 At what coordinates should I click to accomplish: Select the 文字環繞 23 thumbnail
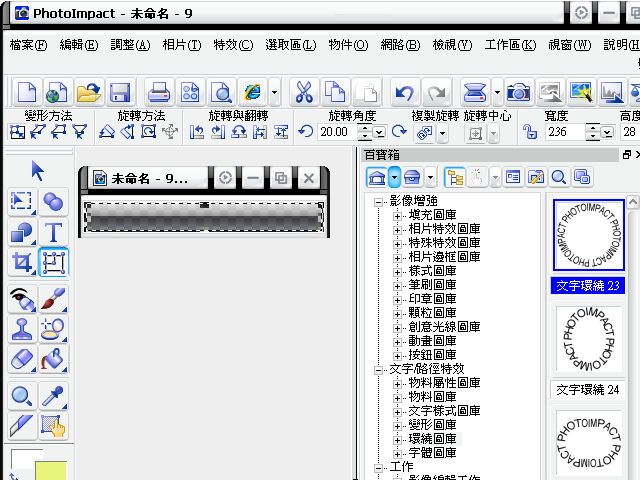pos(589,235)
